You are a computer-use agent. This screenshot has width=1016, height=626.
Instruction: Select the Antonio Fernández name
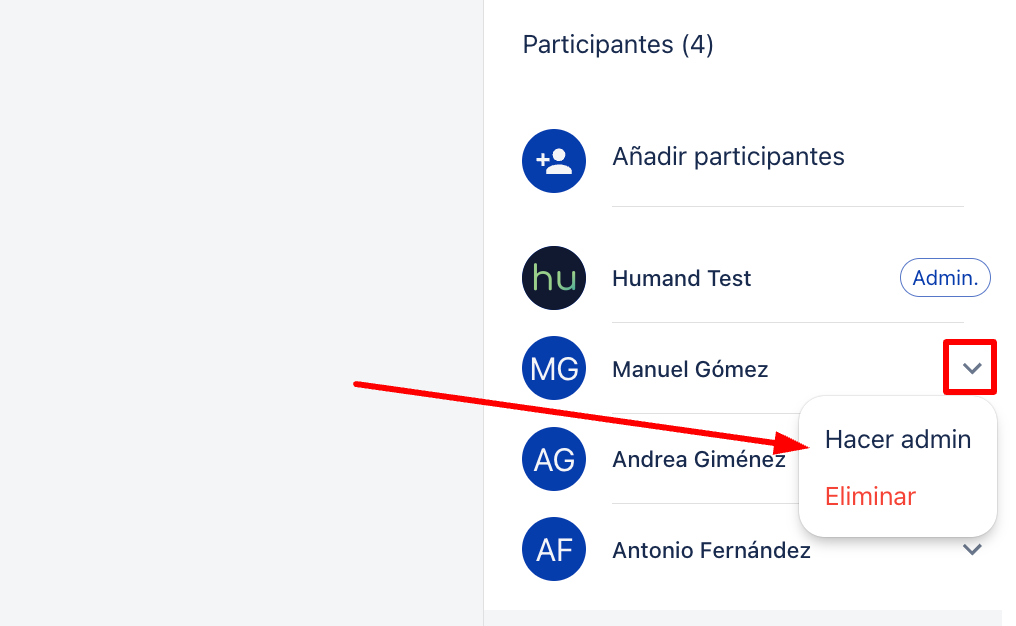(711, 550)
